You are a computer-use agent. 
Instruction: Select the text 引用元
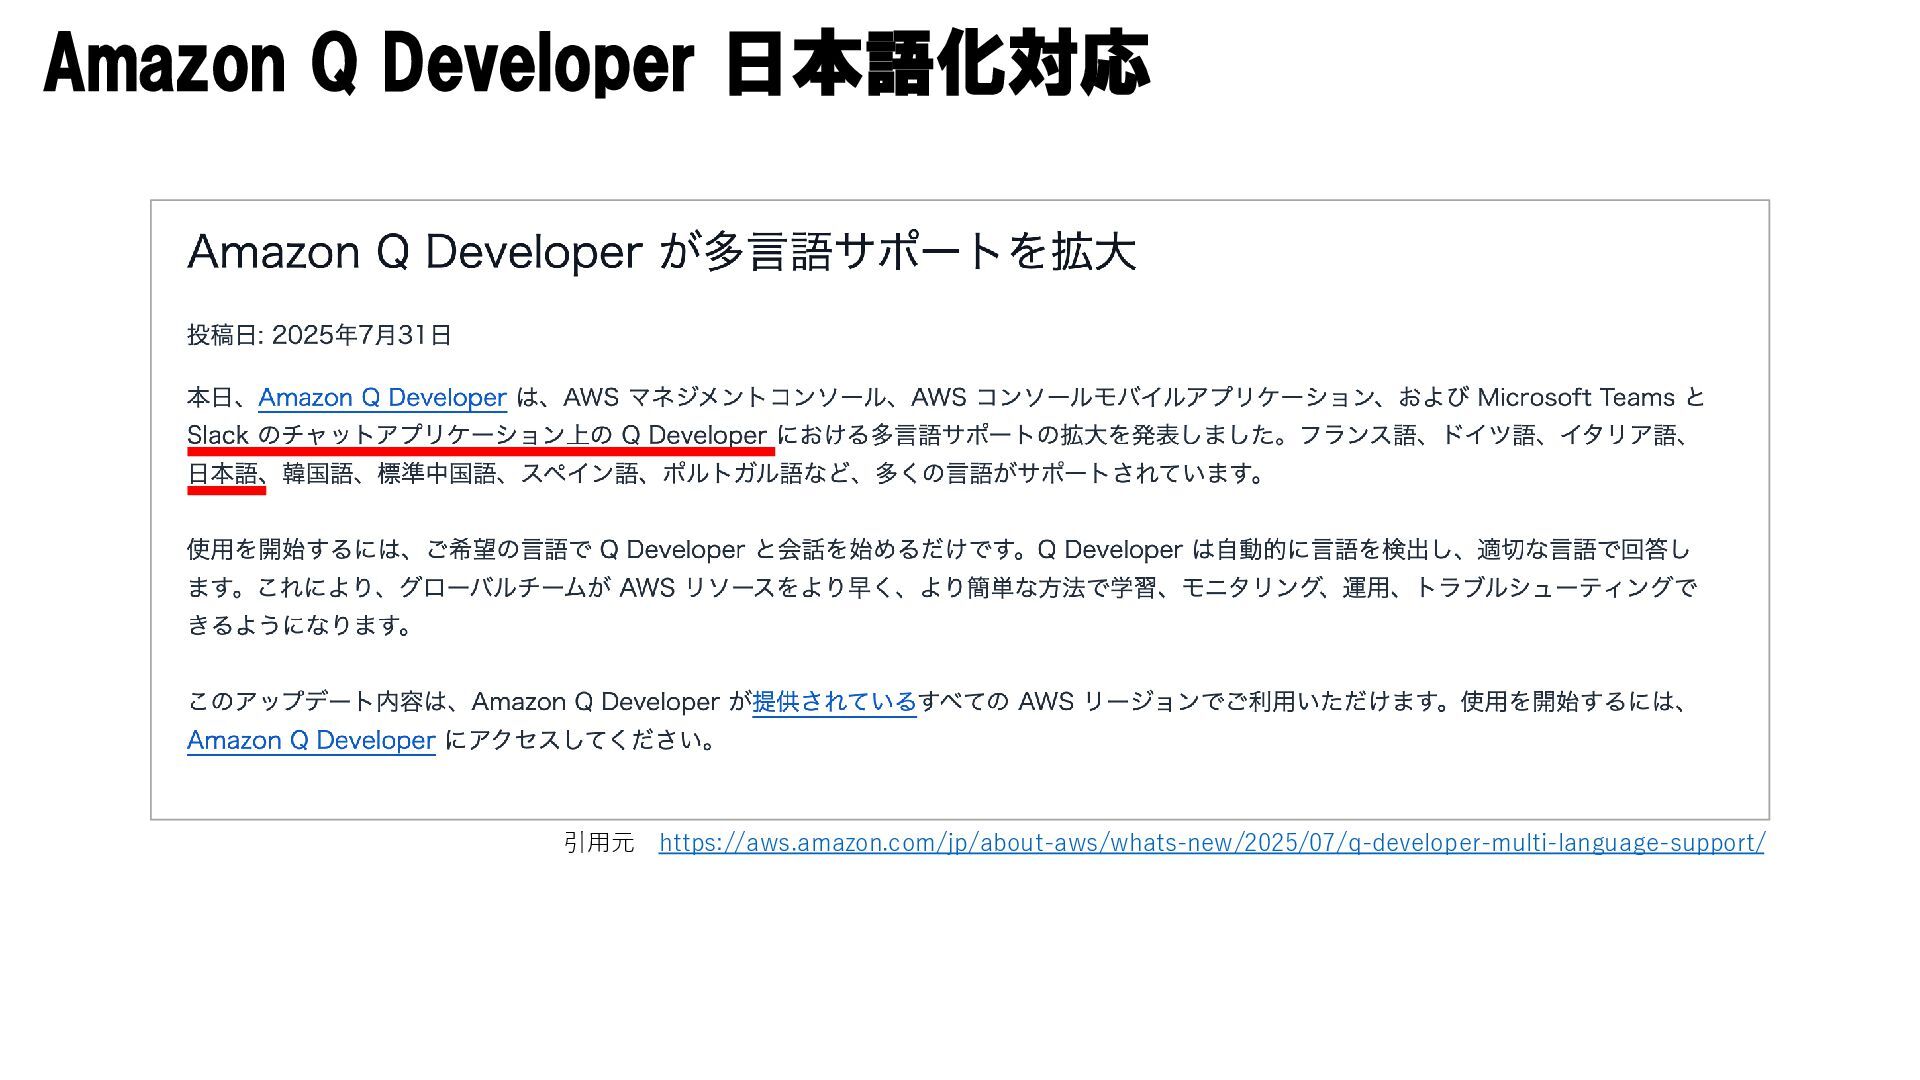[x=598, y=842]
